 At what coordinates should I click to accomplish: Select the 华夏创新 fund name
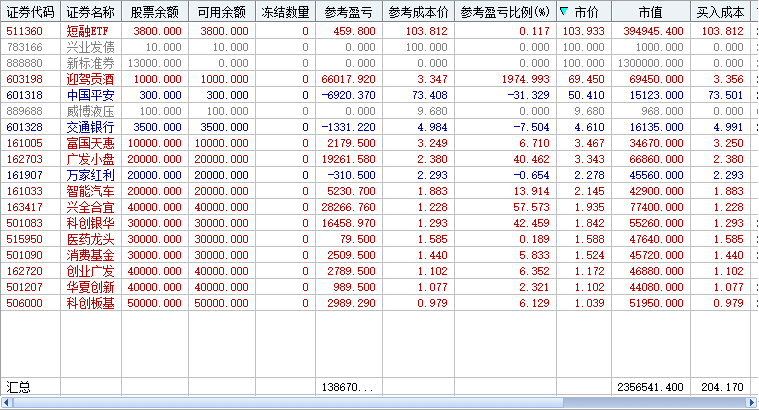tap(91, 287)
